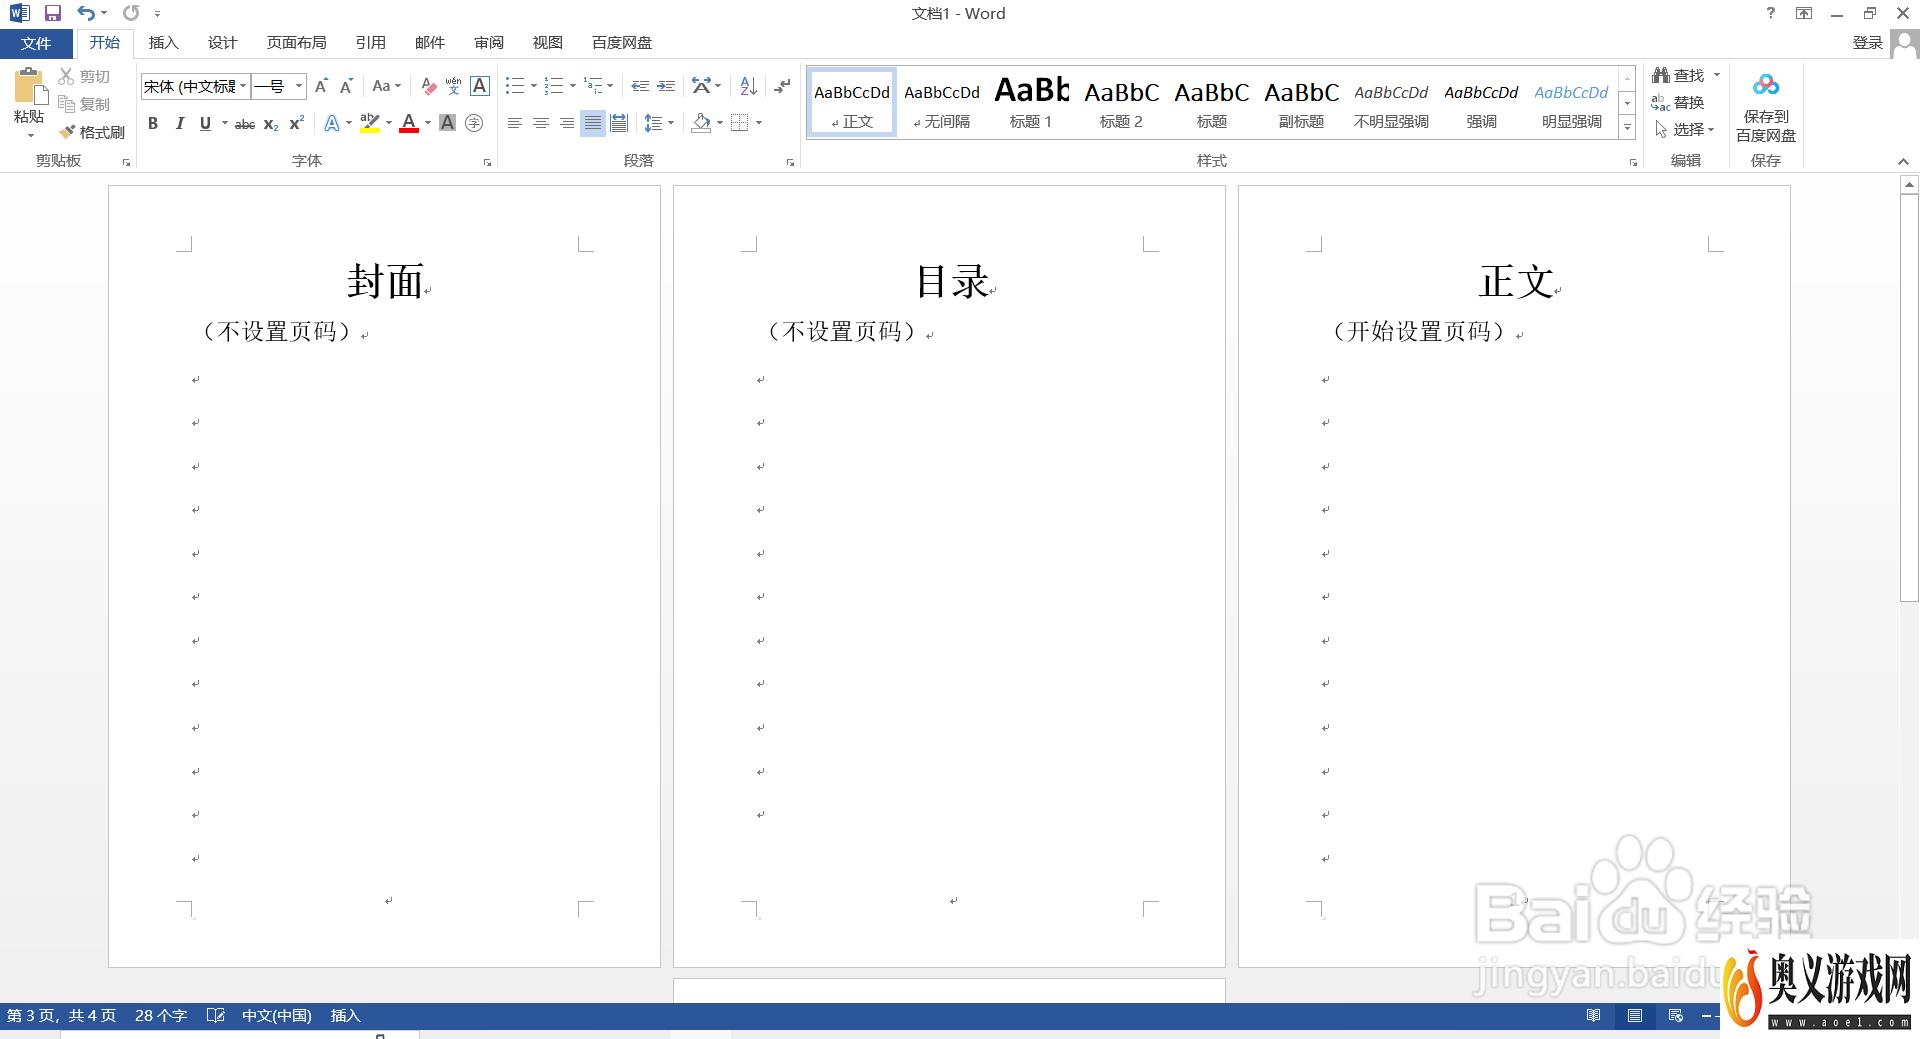Open Change Case (Aa) dropdown

coord(386,86)
